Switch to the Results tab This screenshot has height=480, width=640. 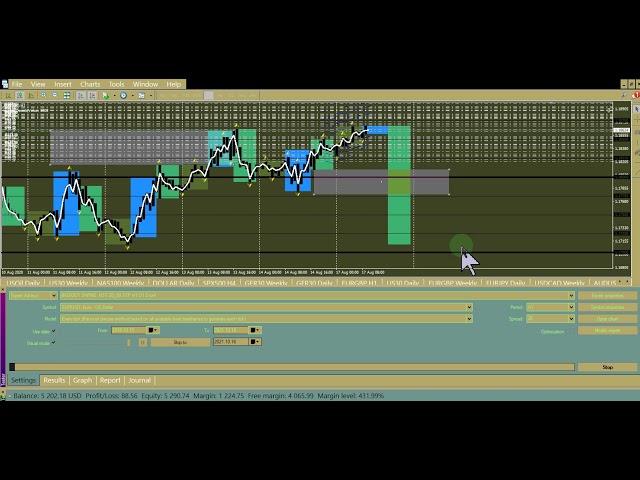tap(54, 380)
